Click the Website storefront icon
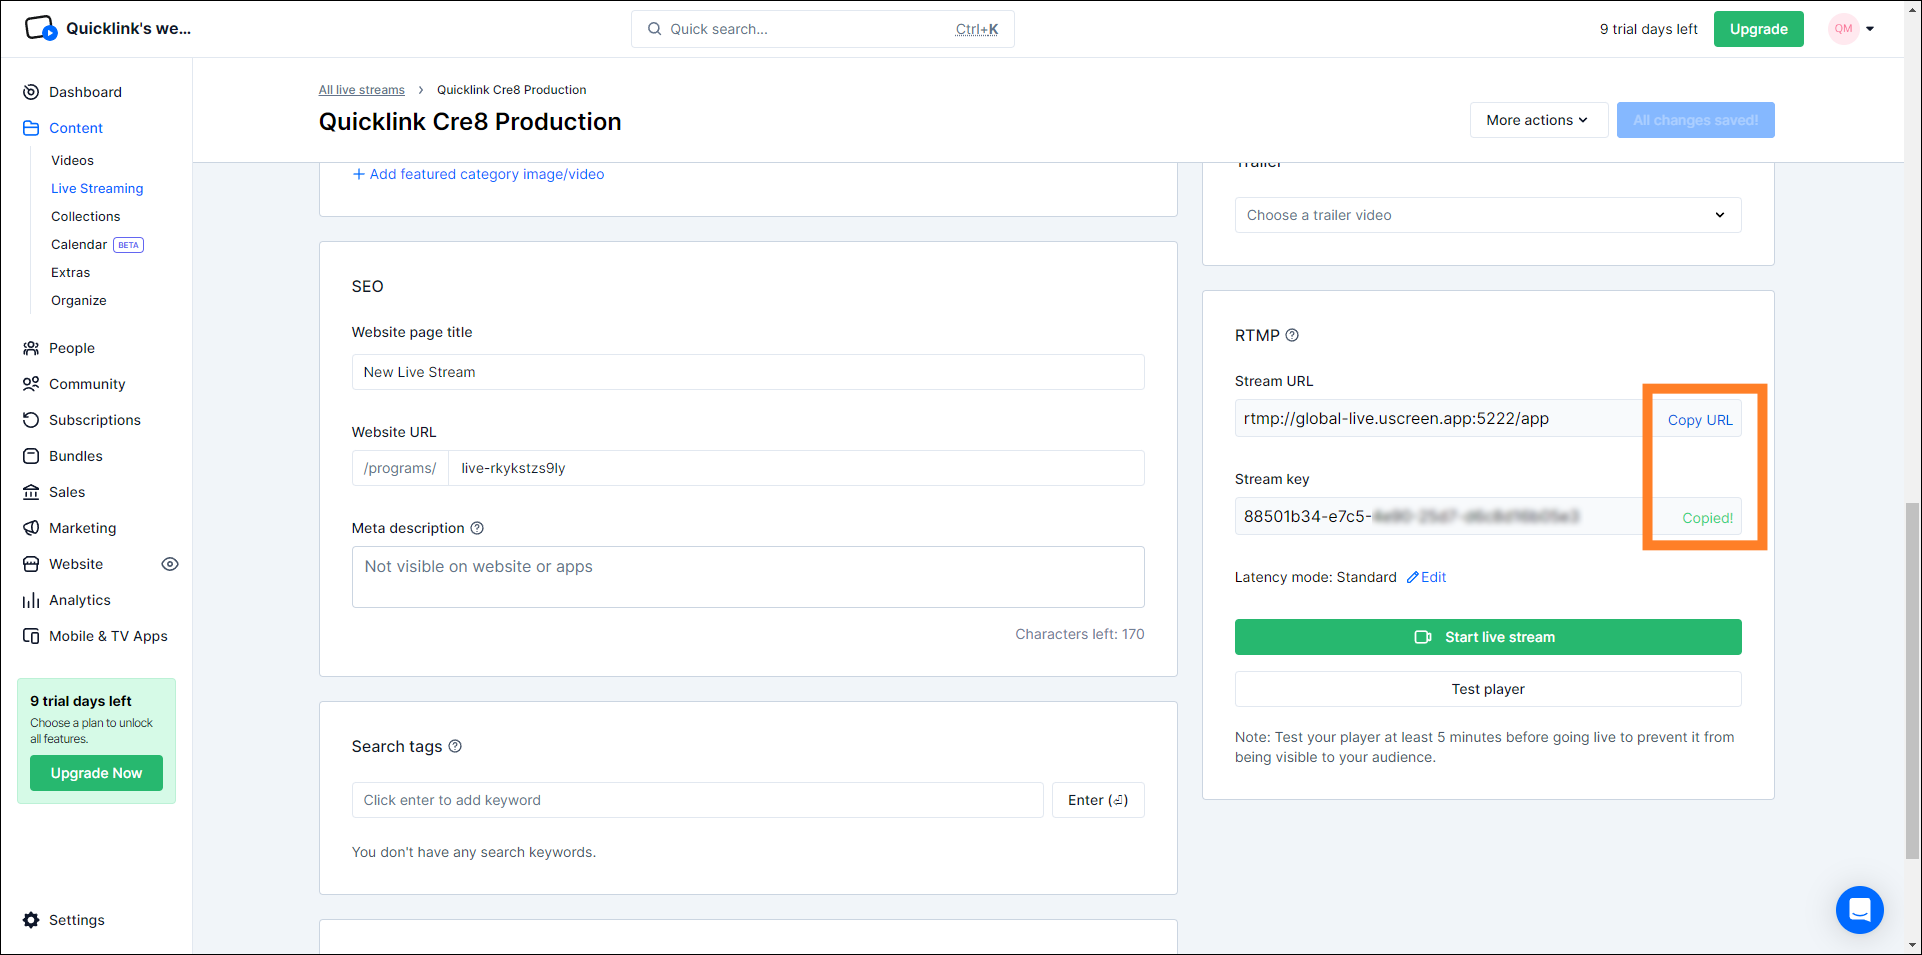 click(x=31, y=564)
